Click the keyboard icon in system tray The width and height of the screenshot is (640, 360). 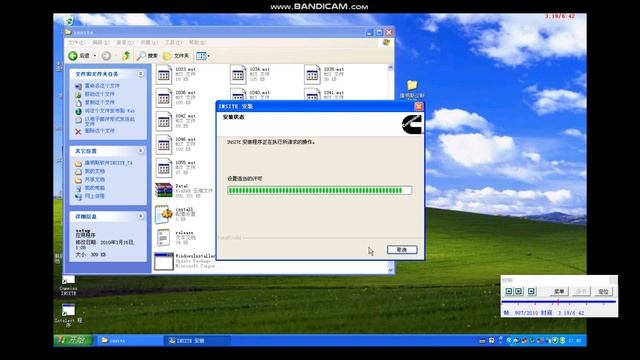click(x=482, y=340)
